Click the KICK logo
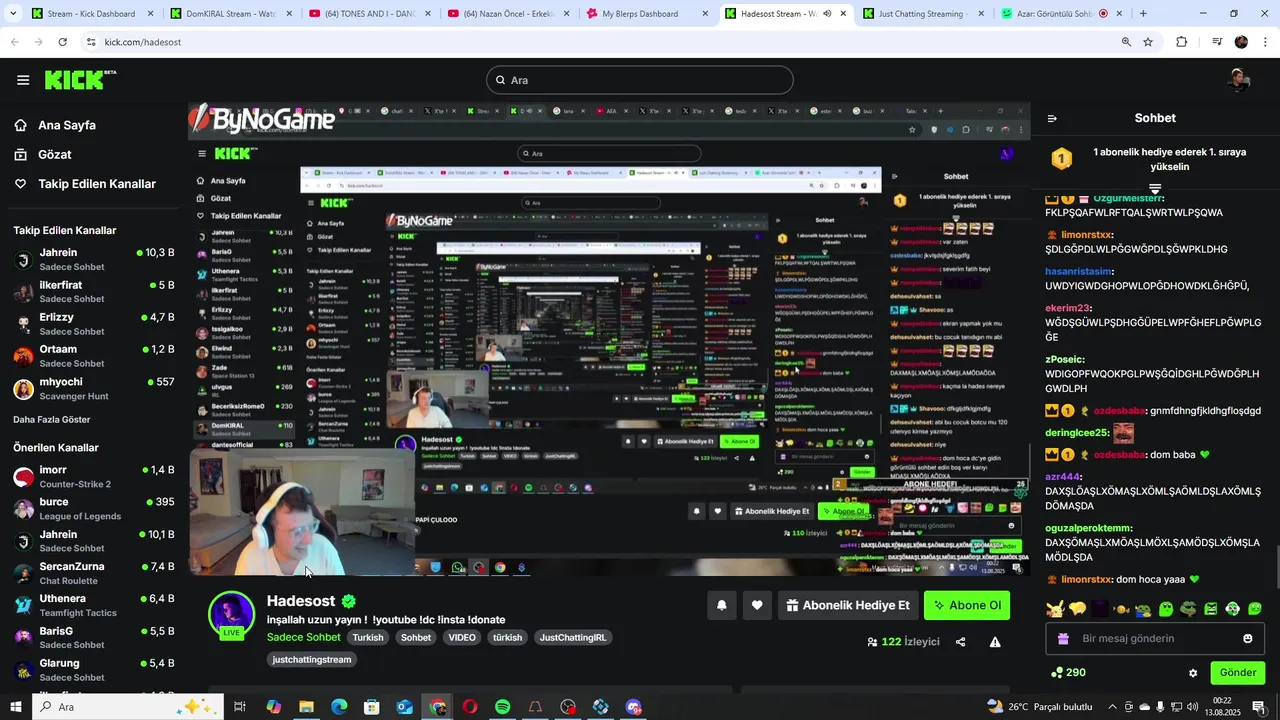Viewport: 1280px width, 720px height. (80, 80)
